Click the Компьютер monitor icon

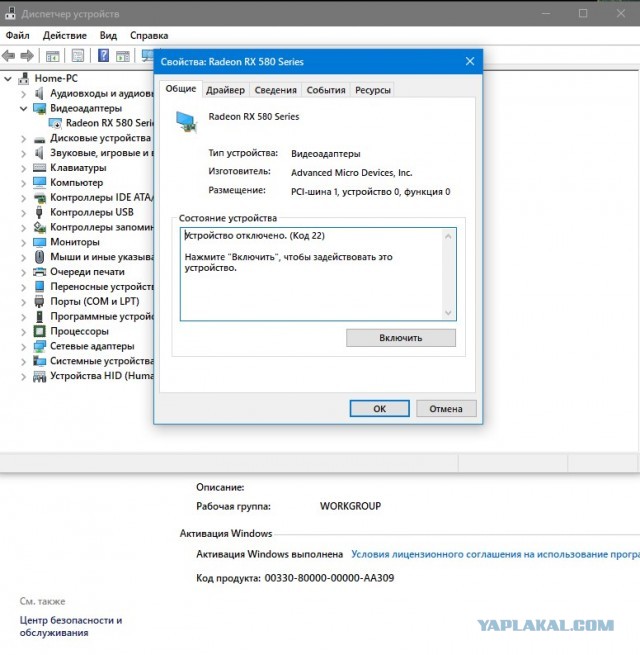click(39, 183)
